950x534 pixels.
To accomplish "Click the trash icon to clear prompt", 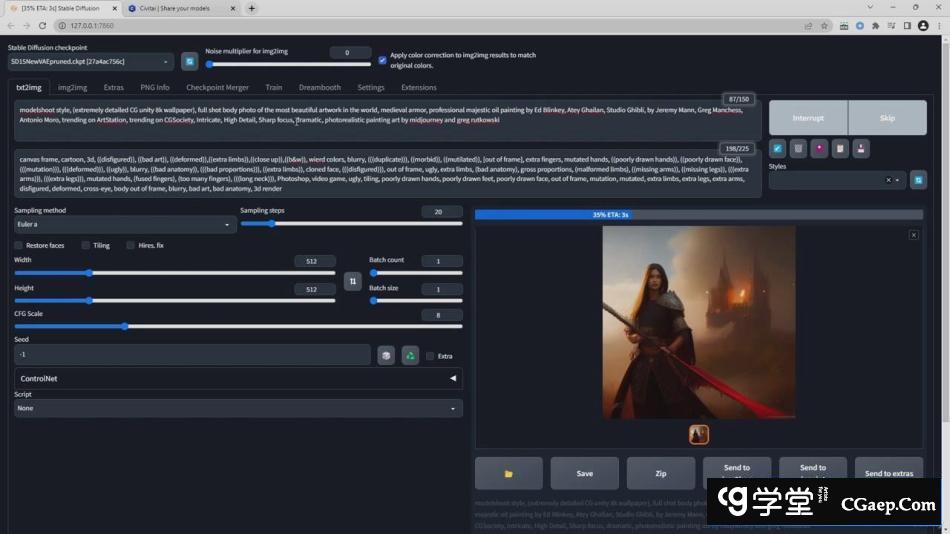I will pos(798,148).
